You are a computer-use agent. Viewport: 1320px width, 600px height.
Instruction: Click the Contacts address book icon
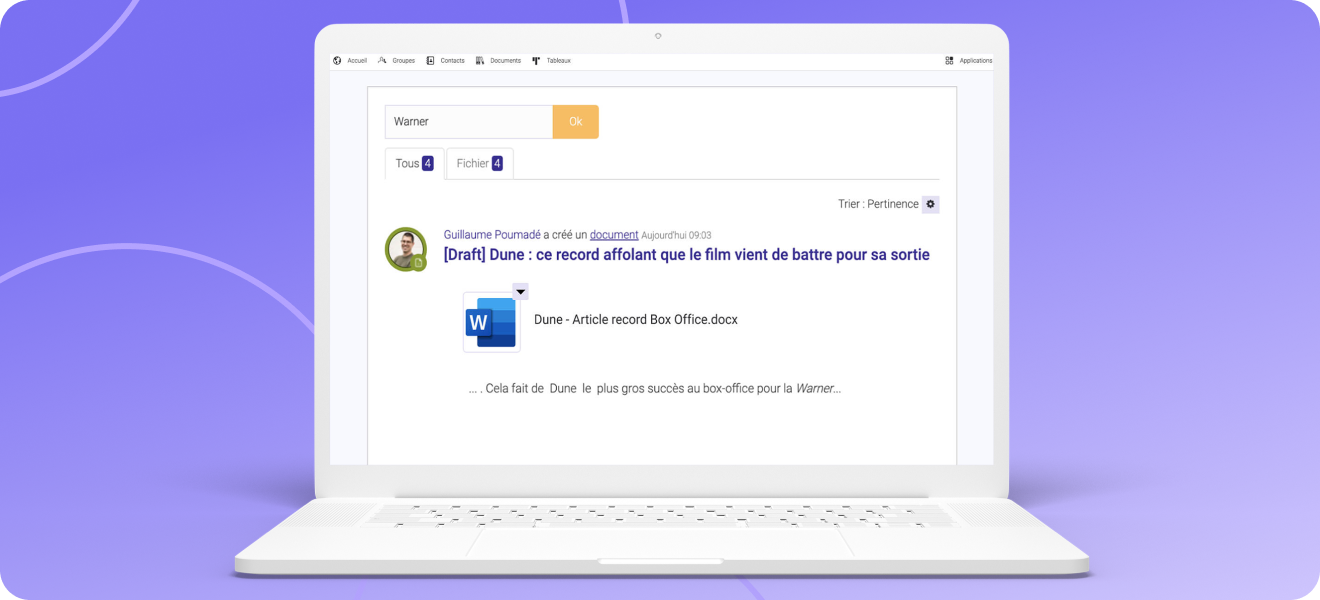coord(430,61)
